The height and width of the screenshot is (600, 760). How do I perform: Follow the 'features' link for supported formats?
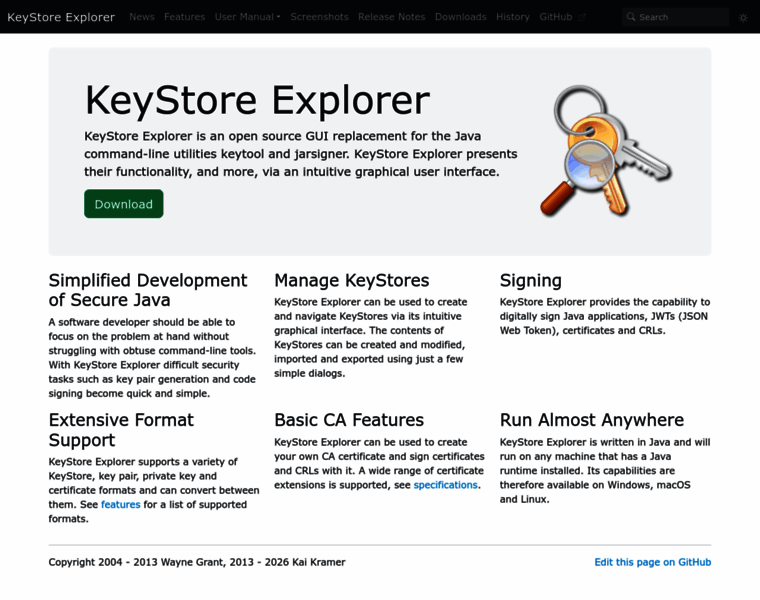121,505
